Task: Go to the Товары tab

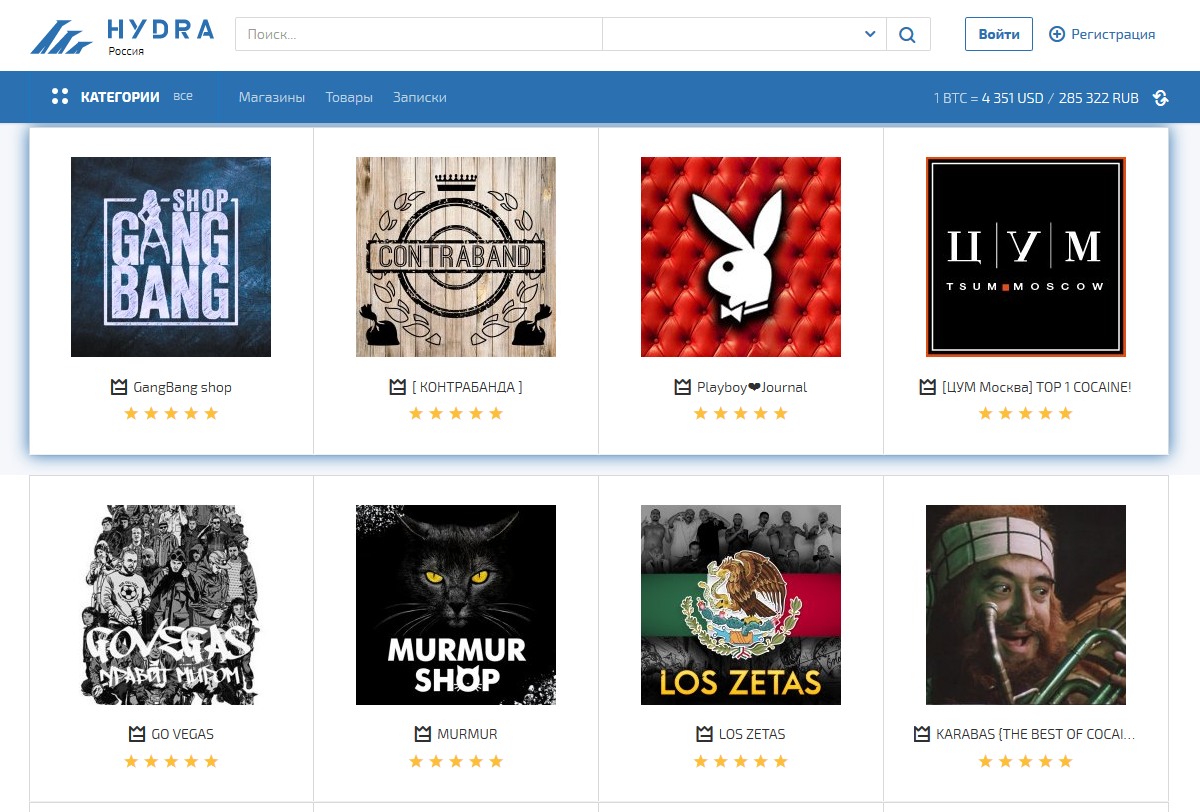Action: [349, 97]
